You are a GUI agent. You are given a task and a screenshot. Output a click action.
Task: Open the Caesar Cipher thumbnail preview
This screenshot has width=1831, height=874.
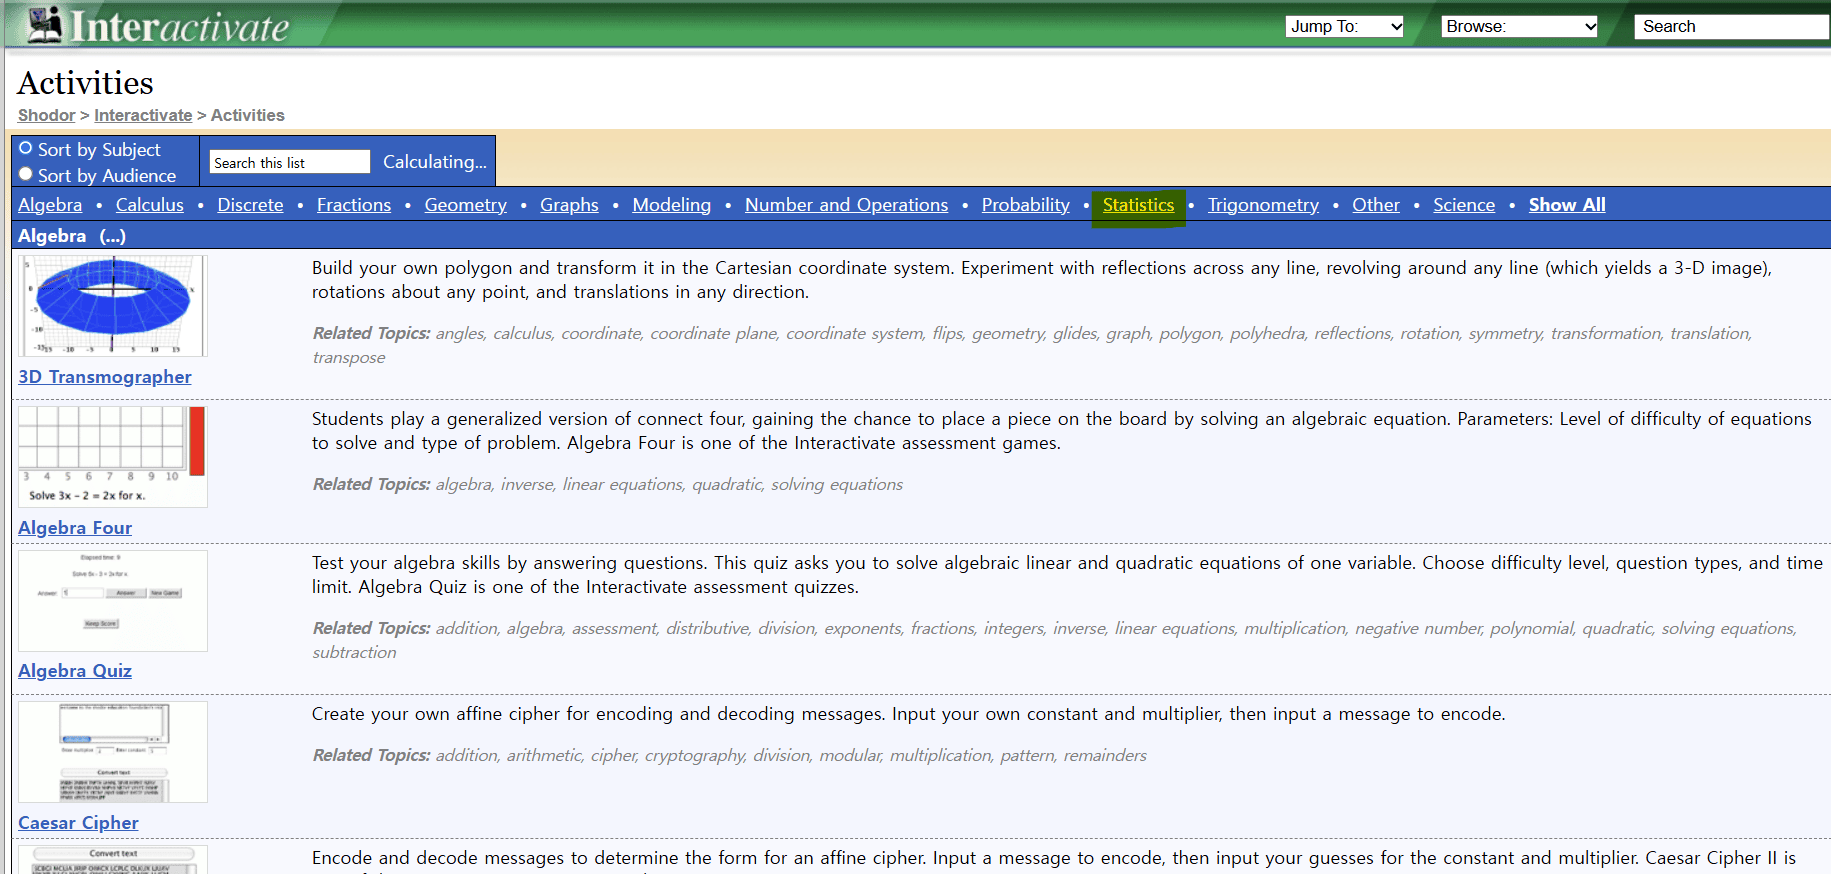(113, 752)
